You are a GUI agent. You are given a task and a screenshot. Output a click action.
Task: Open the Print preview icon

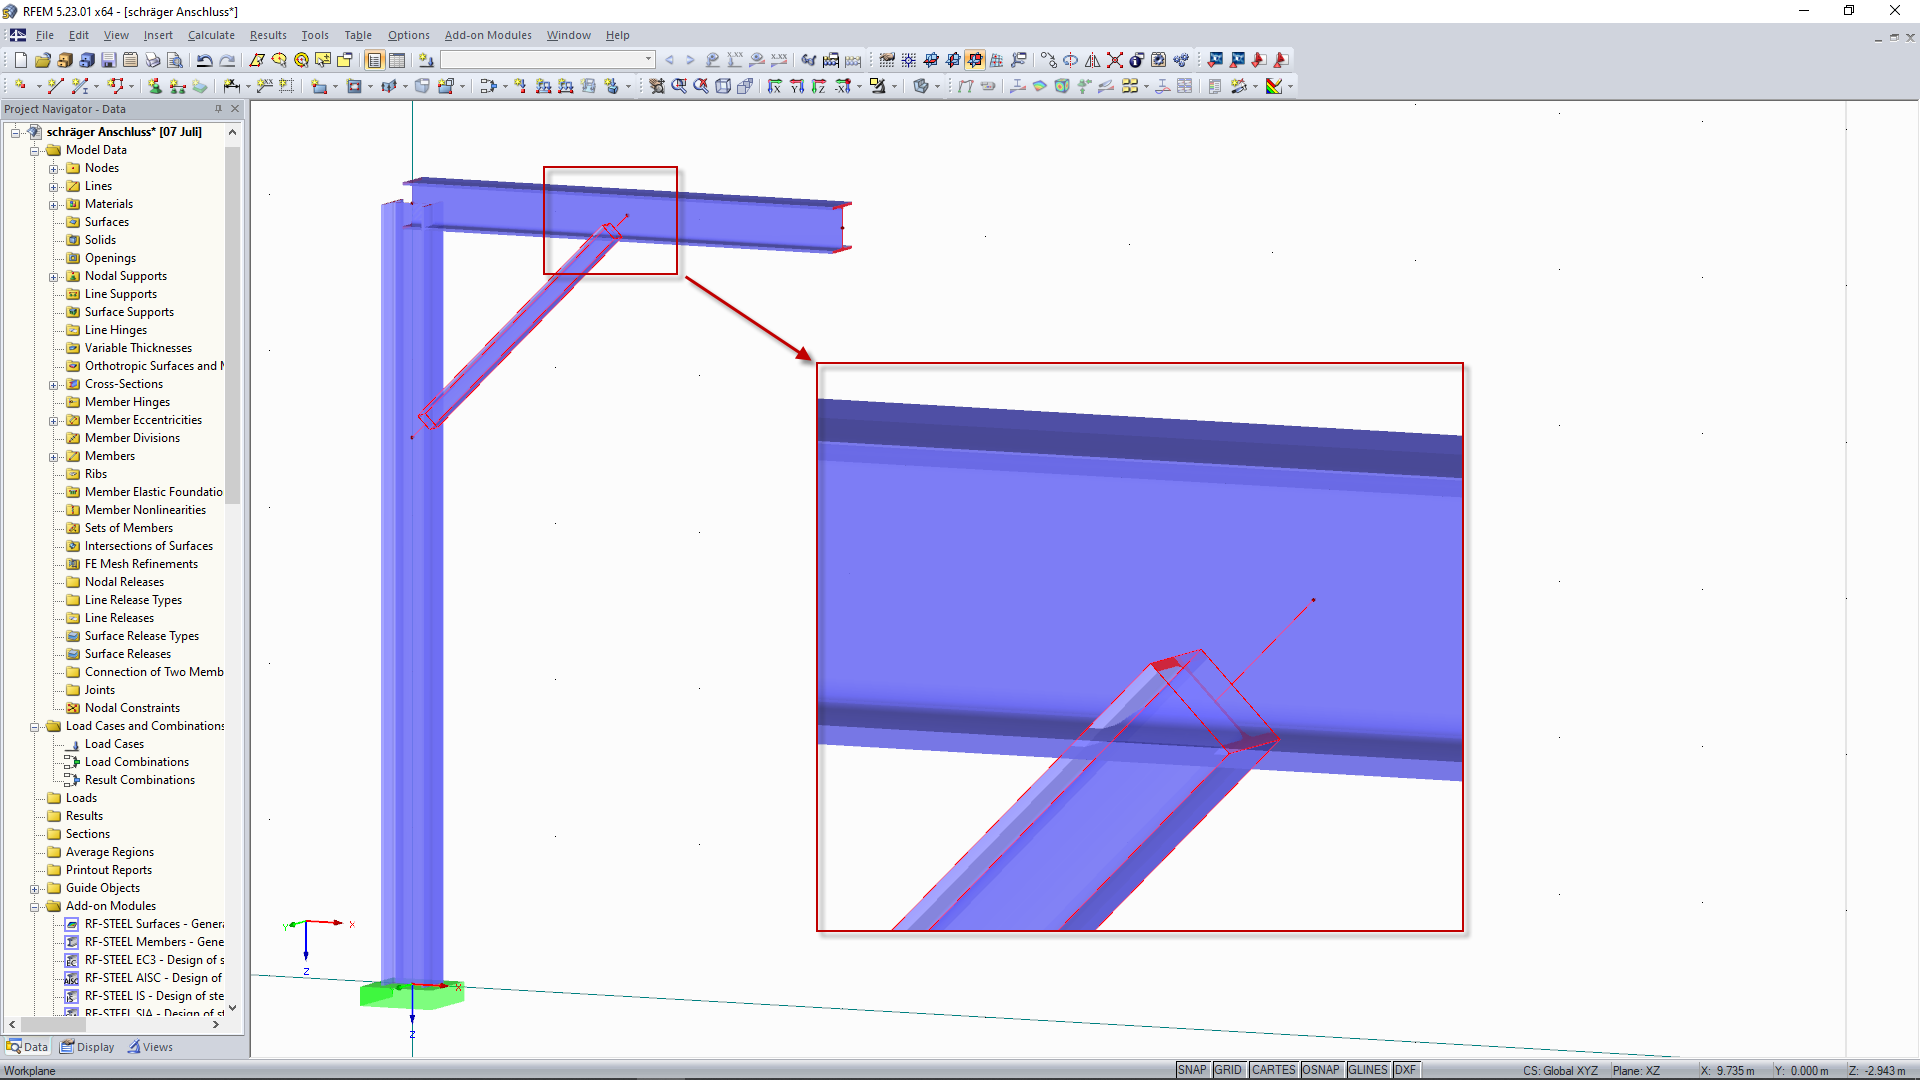[175, 60]
